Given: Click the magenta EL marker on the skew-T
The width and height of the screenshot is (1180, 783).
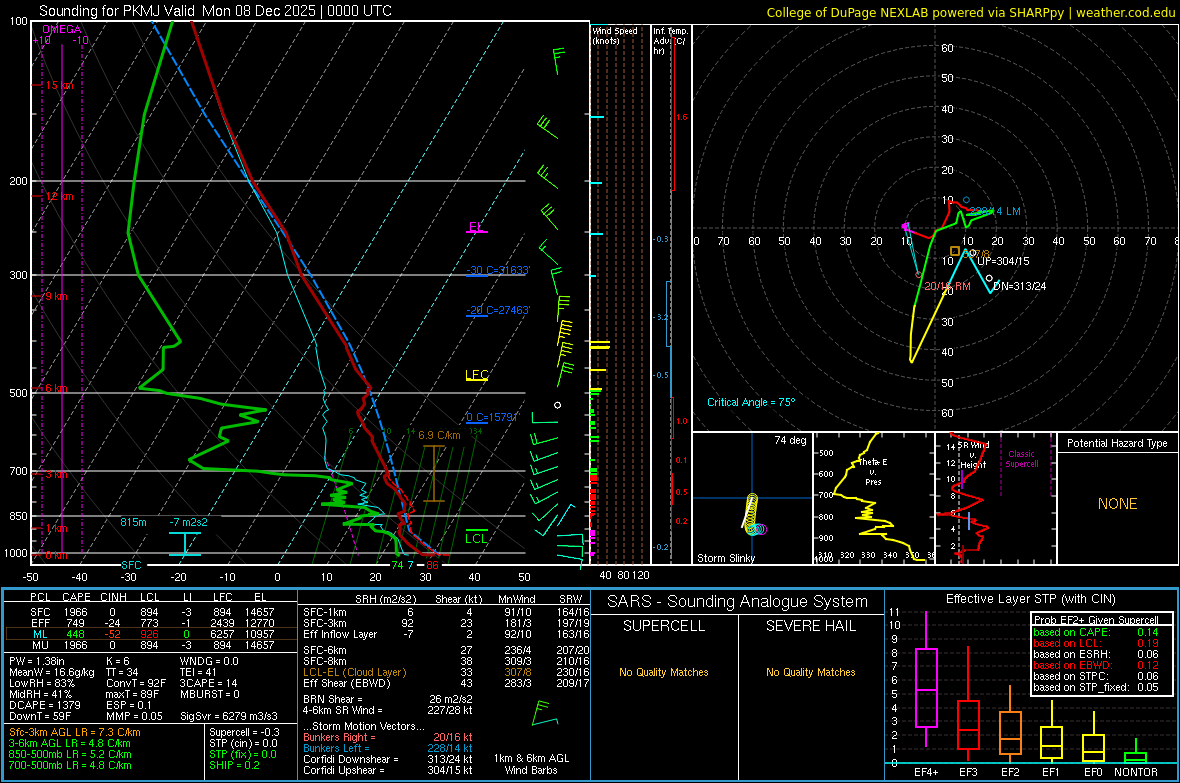Looking at the screenshot, I should tap(476, 227).
